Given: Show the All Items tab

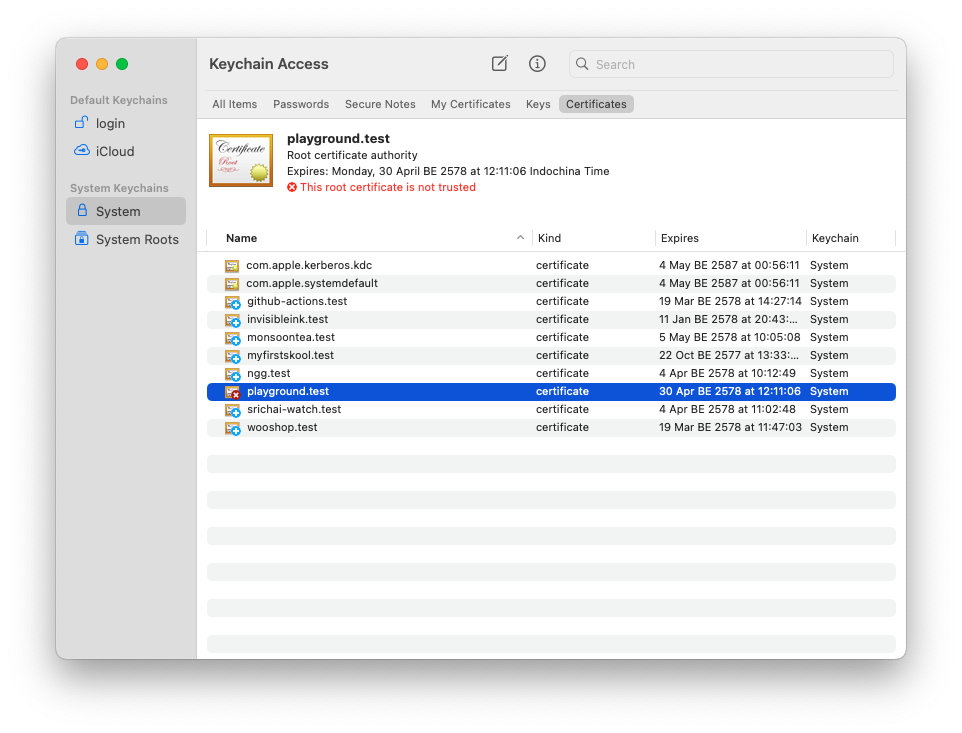Looking at the screenshot, I should [x=235, y=104].
